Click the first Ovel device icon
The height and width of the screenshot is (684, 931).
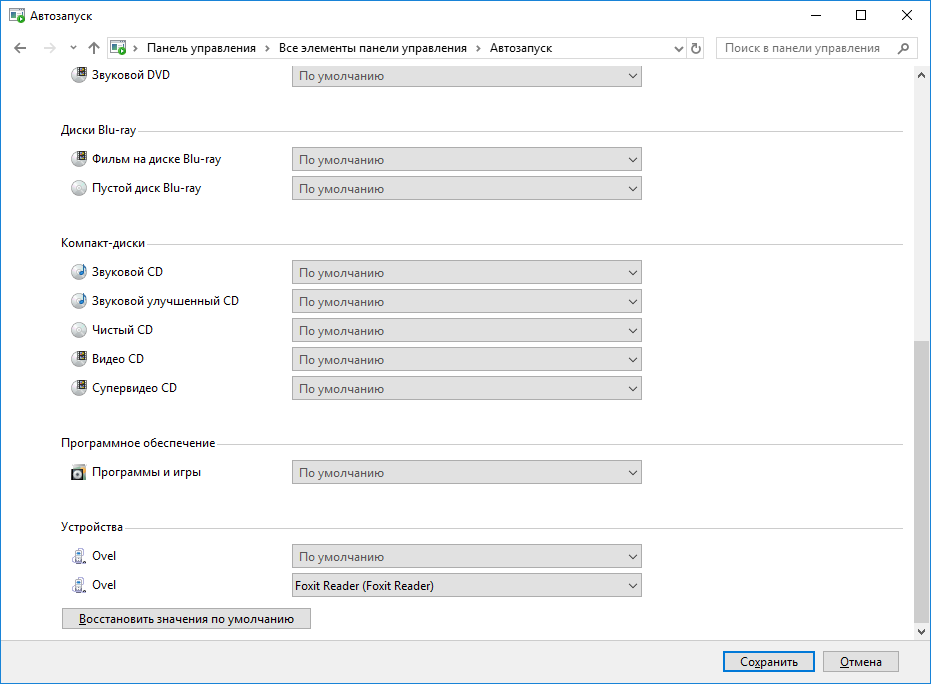click(79, 556)
